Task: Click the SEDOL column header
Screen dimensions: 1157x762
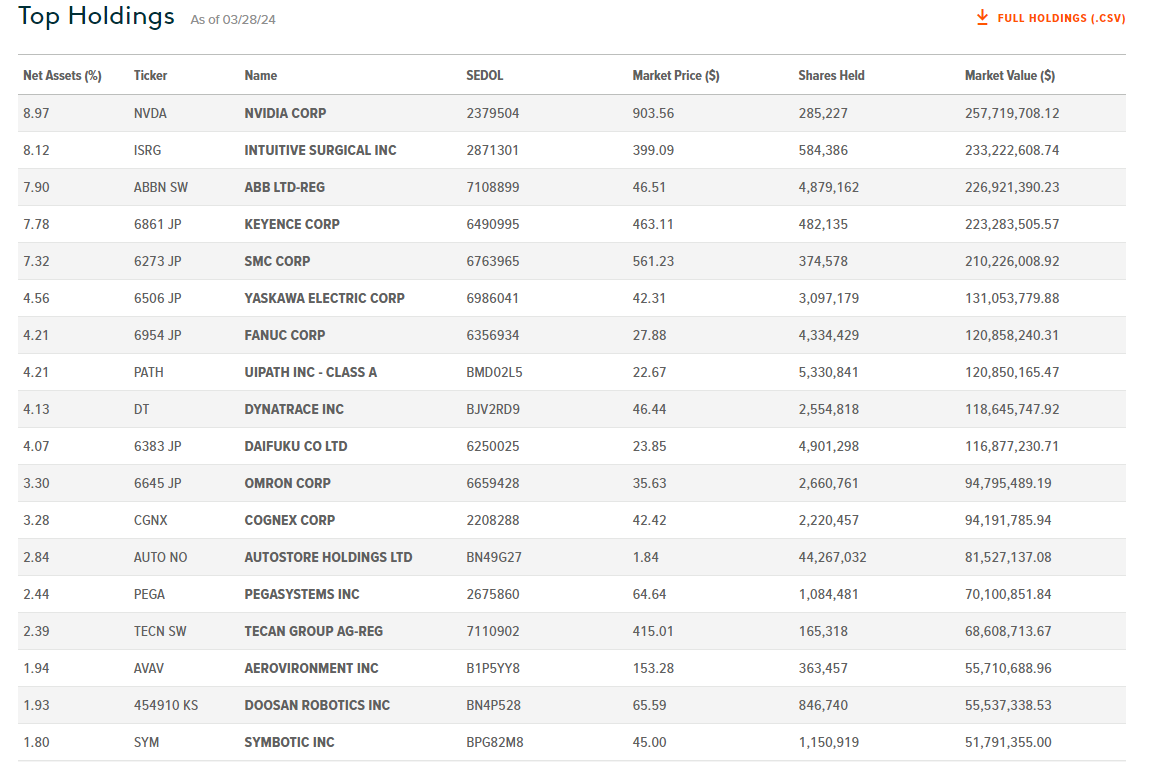Action: click(x=485, y=75)
